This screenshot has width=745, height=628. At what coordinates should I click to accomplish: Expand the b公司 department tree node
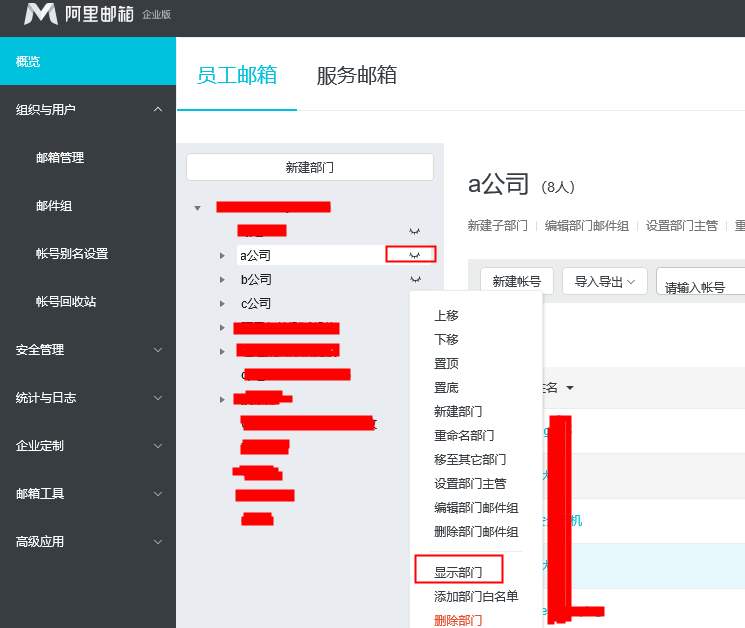pos(222,280)
